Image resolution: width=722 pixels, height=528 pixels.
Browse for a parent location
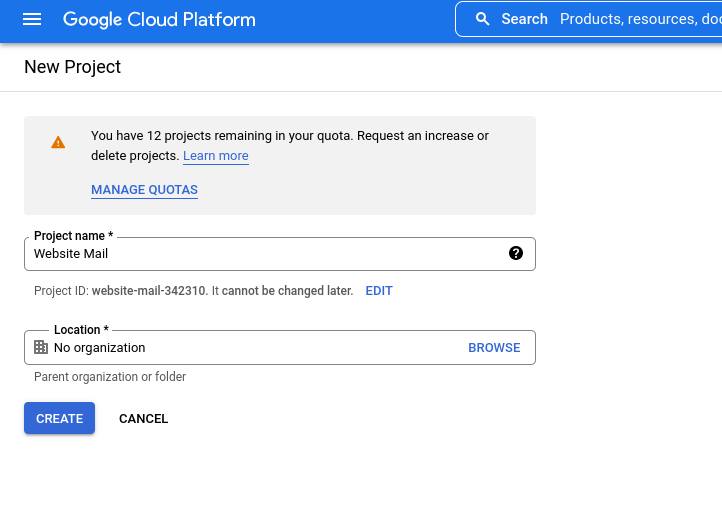pyautogui.click(x=494, y=348)
